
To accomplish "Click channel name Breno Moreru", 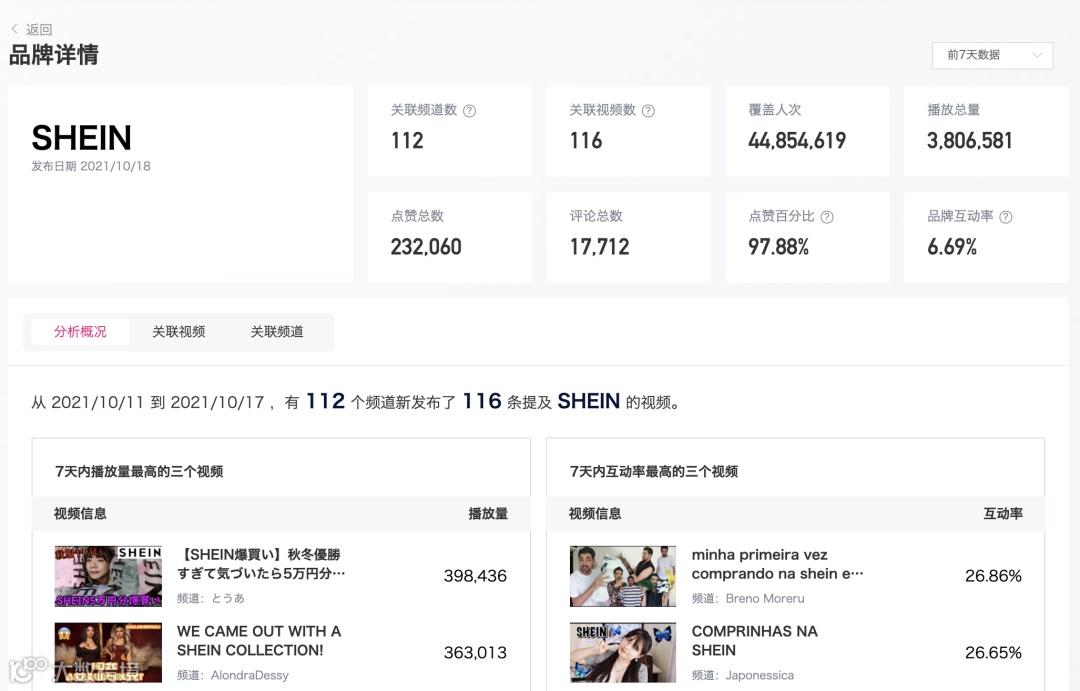I will point(765,598).
